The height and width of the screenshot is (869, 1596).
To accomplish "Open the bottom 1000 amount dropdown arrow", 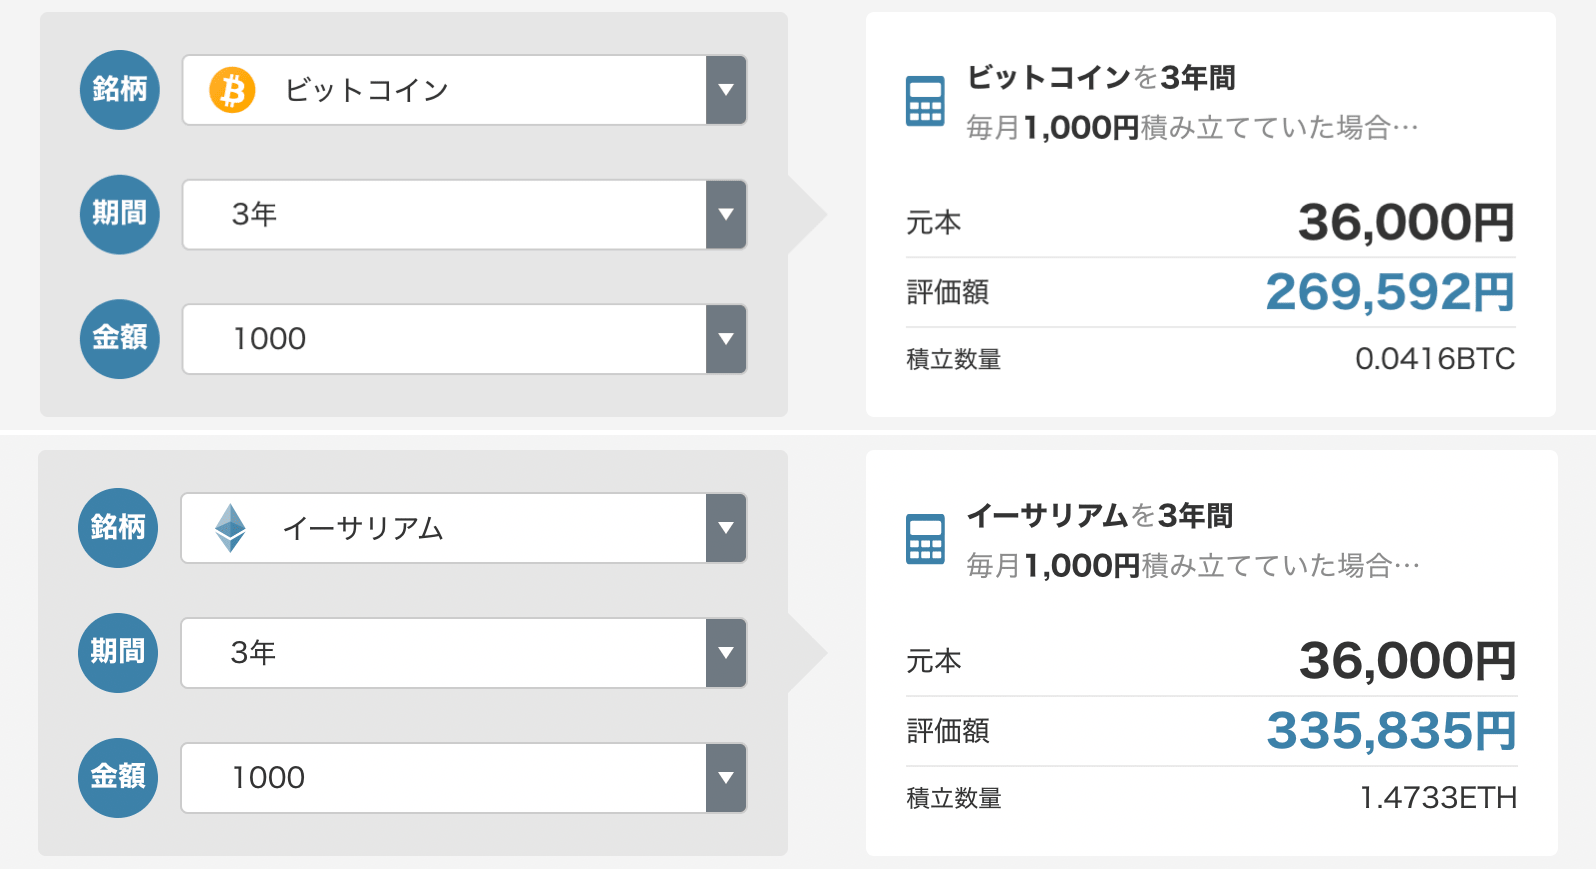I will tap(726, 778).
